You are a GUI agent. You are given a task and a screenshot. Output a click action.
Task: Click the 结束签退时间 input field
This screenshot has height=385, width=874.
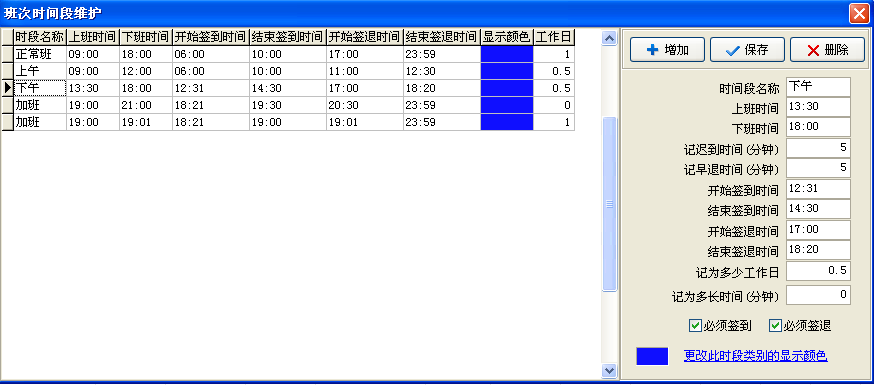click(x=818, y=250)
